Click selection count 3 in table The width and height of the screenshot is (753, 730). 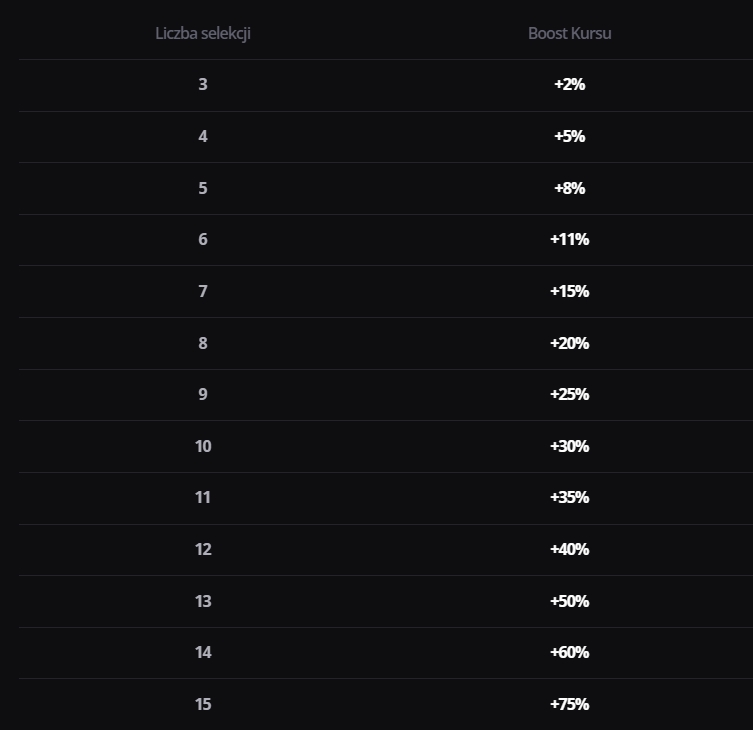click(x=203, y=85)
